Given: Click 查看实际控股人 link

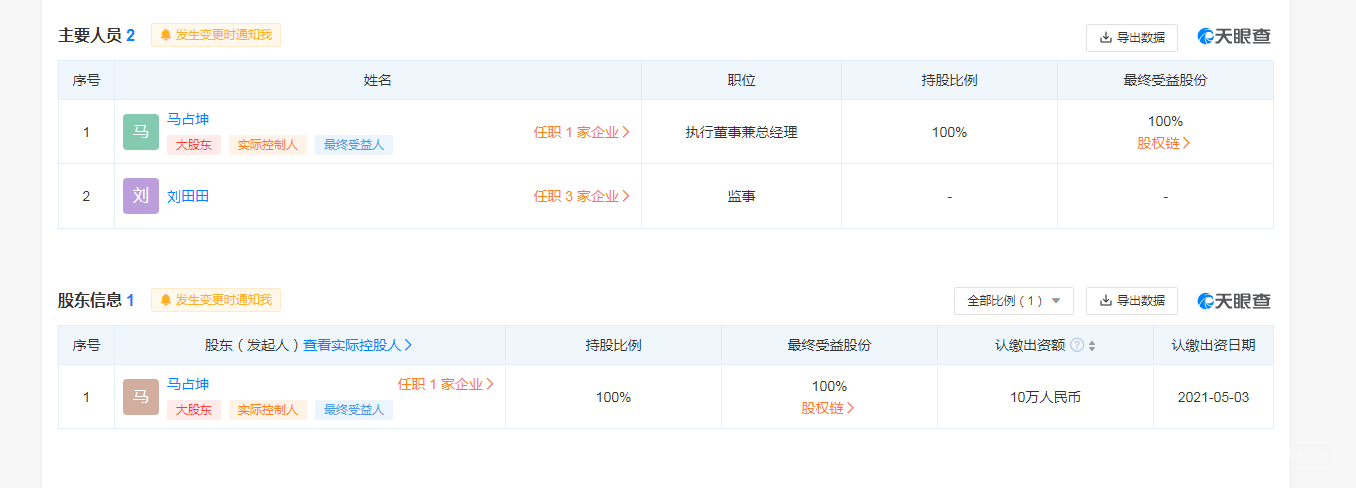Looking at the screenshot, I should point(358,345).
